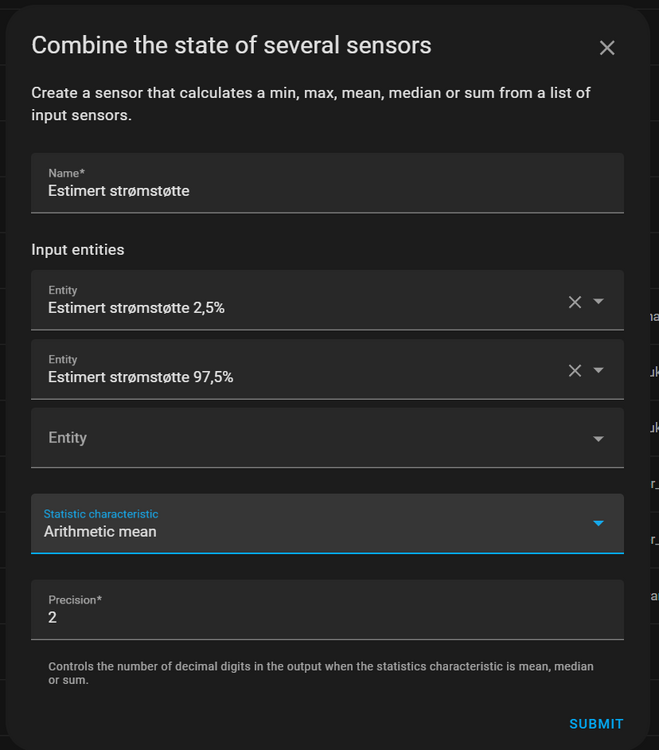Click the dialog title heading
659x750 pixels.
point(231,45)
